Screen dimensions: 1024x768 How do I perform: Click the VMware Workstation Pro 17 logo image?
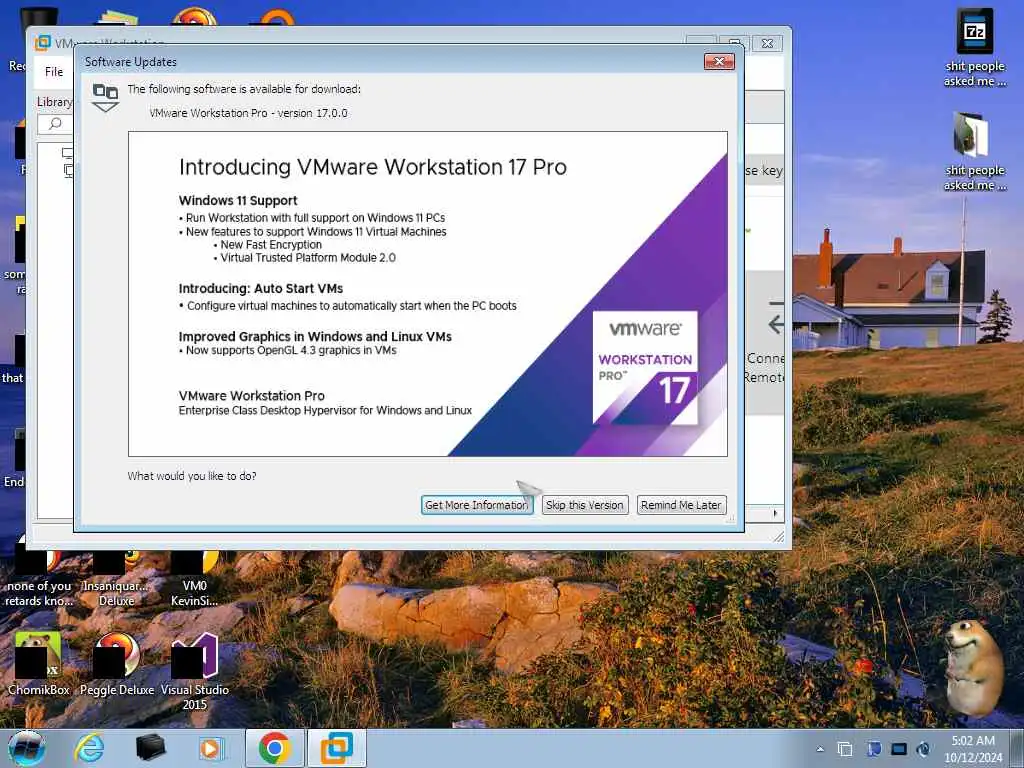[645, 367]
